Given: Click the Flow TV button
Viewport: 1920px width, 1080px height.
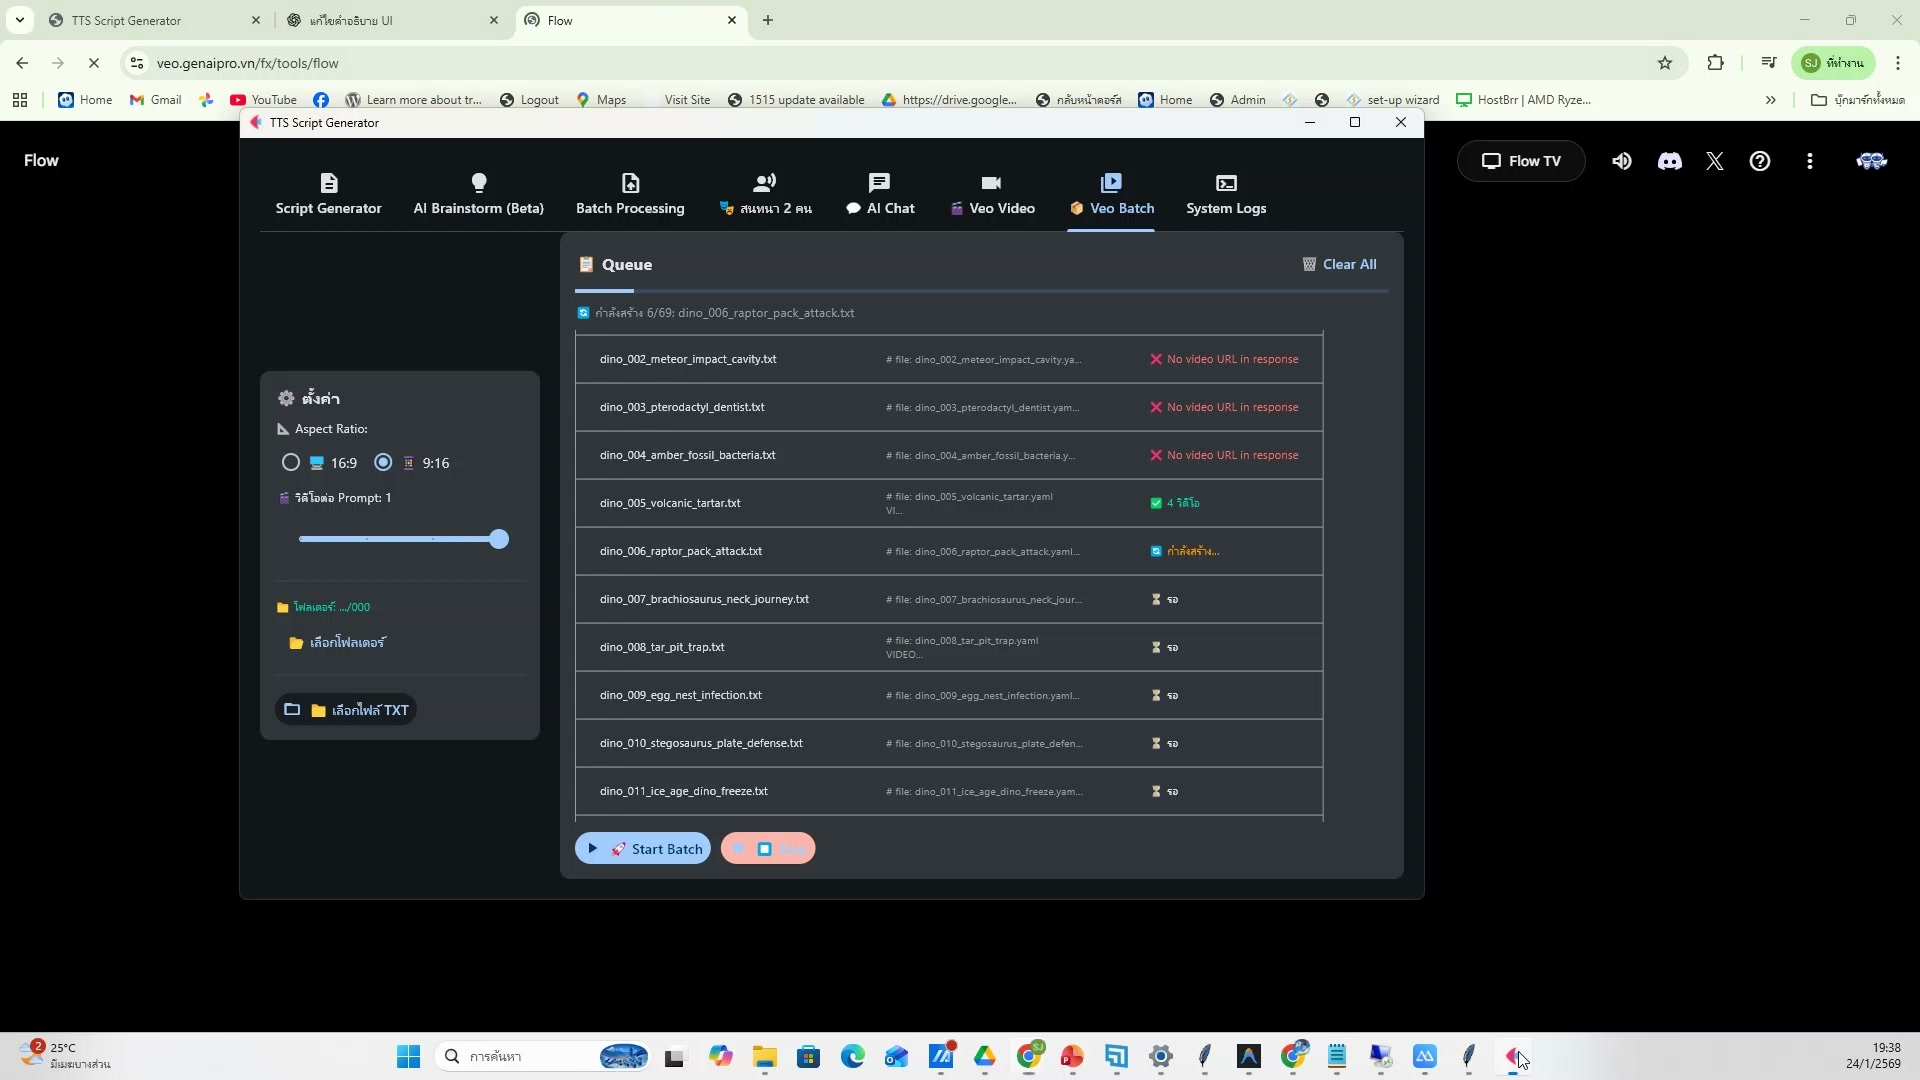Looking at the screenshot, I should (x=1520, y=161).
